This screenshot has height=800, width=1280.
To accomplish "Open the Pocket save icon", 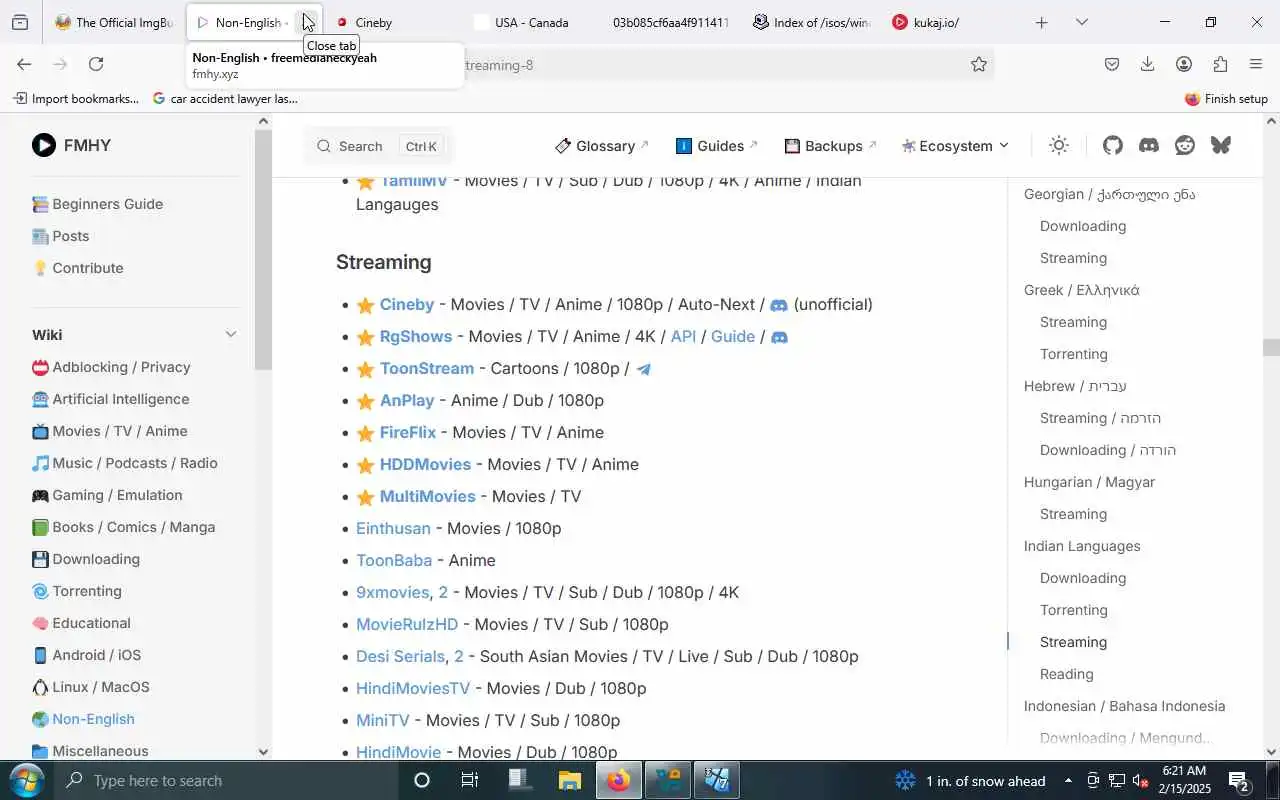I will pyautogui.click(x=1112, y=64).
